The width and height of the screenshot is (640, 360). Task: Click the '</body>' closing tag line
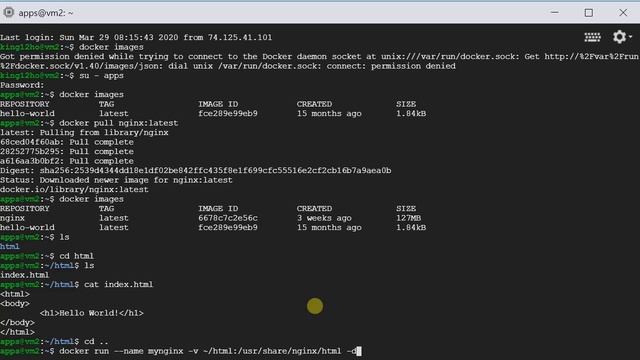click(x=17, y=322)
